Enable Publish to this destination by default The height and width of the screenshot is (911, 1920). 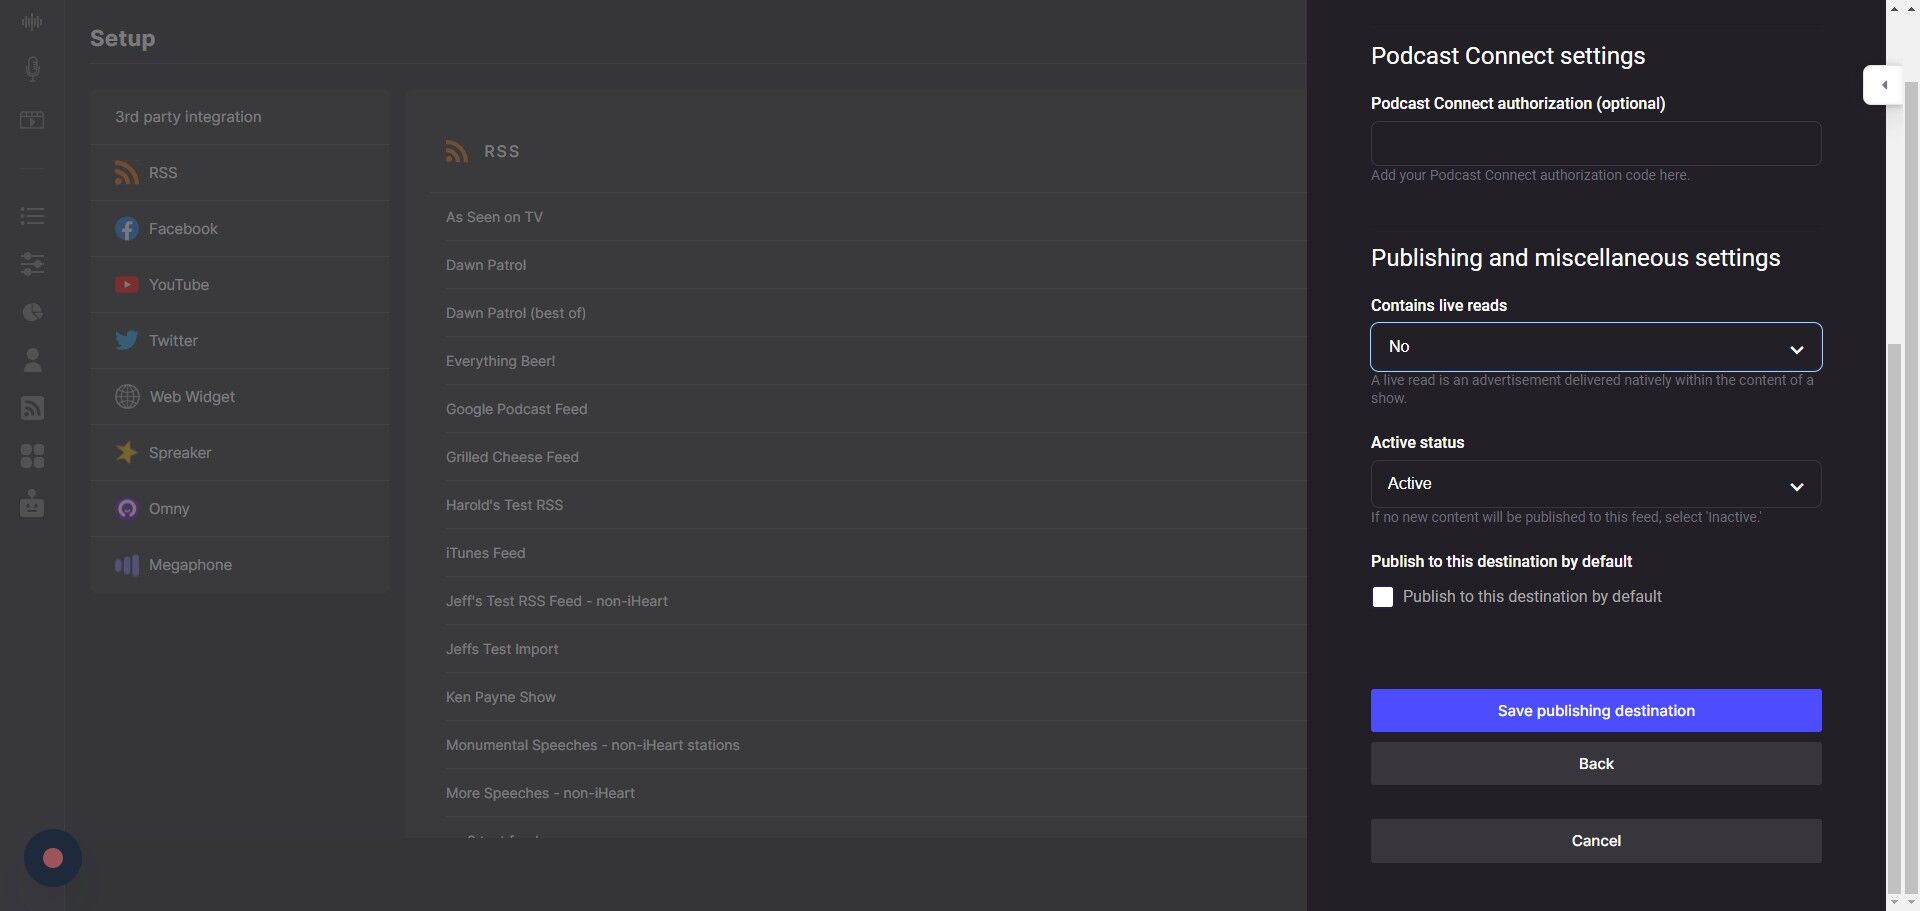[x=1382, y=597]
